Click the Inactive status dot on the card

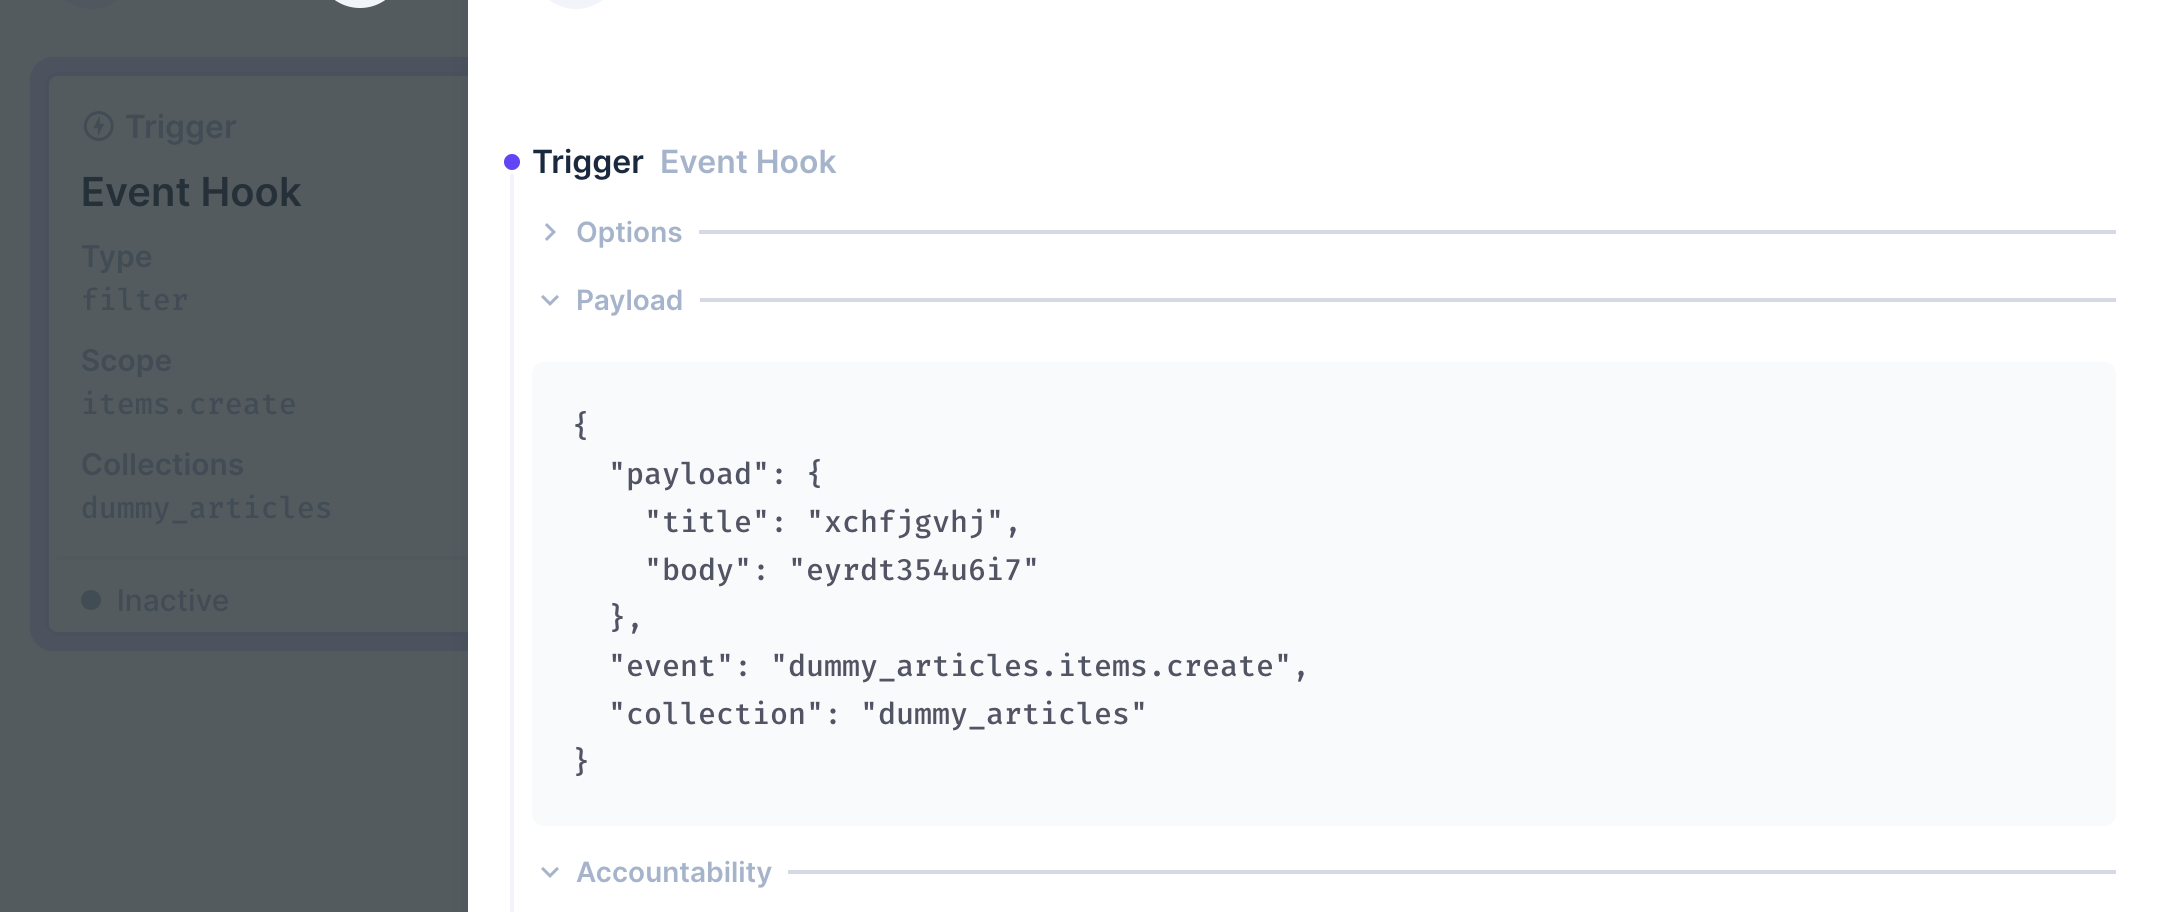(92, 599)
